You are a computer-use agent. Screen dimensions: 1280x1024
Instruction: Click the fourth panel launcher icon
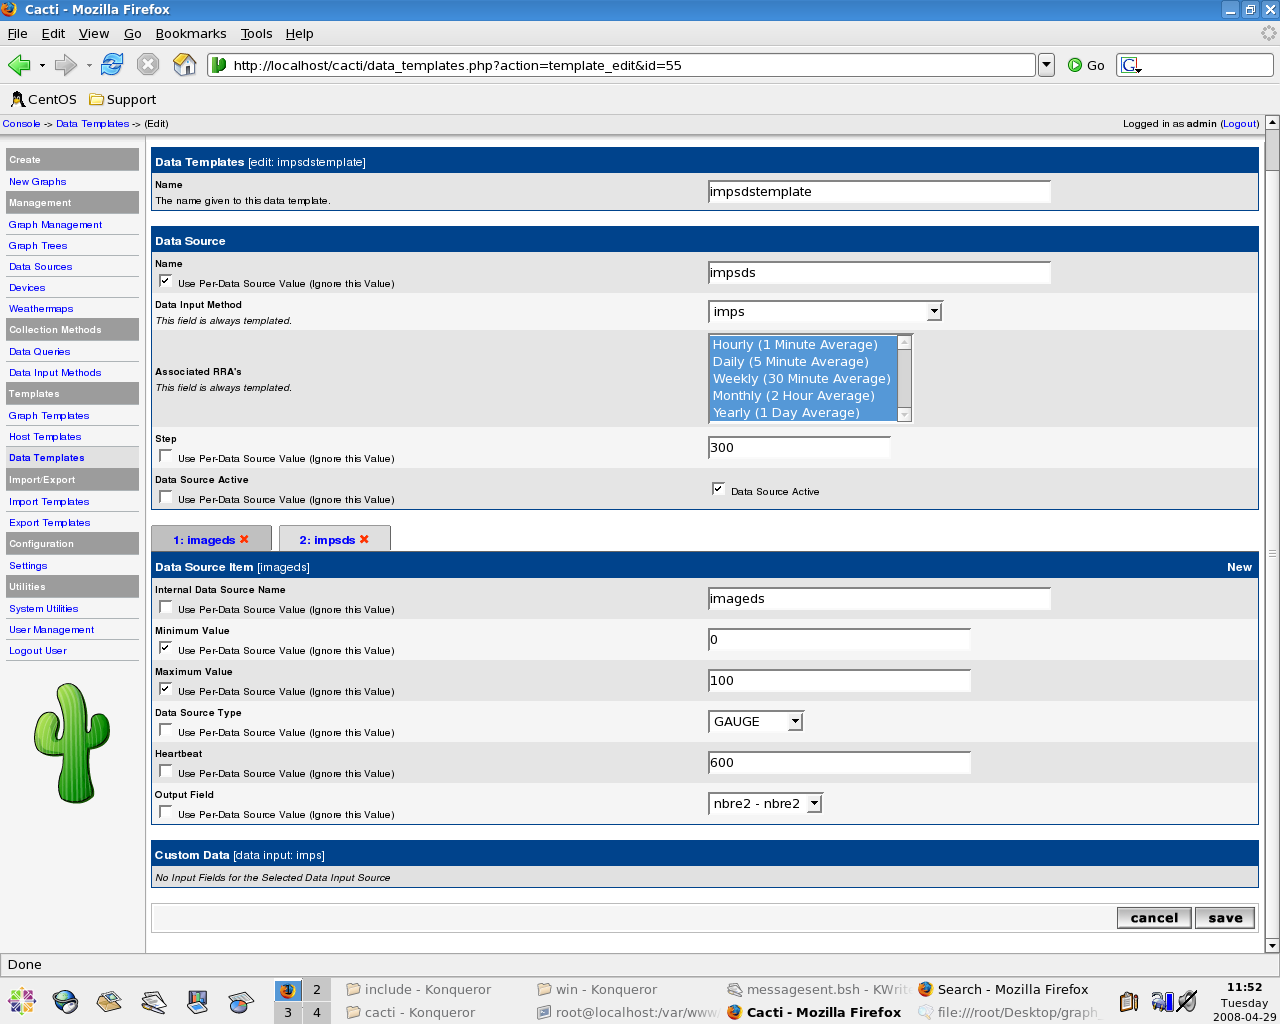coord(153,1001)
